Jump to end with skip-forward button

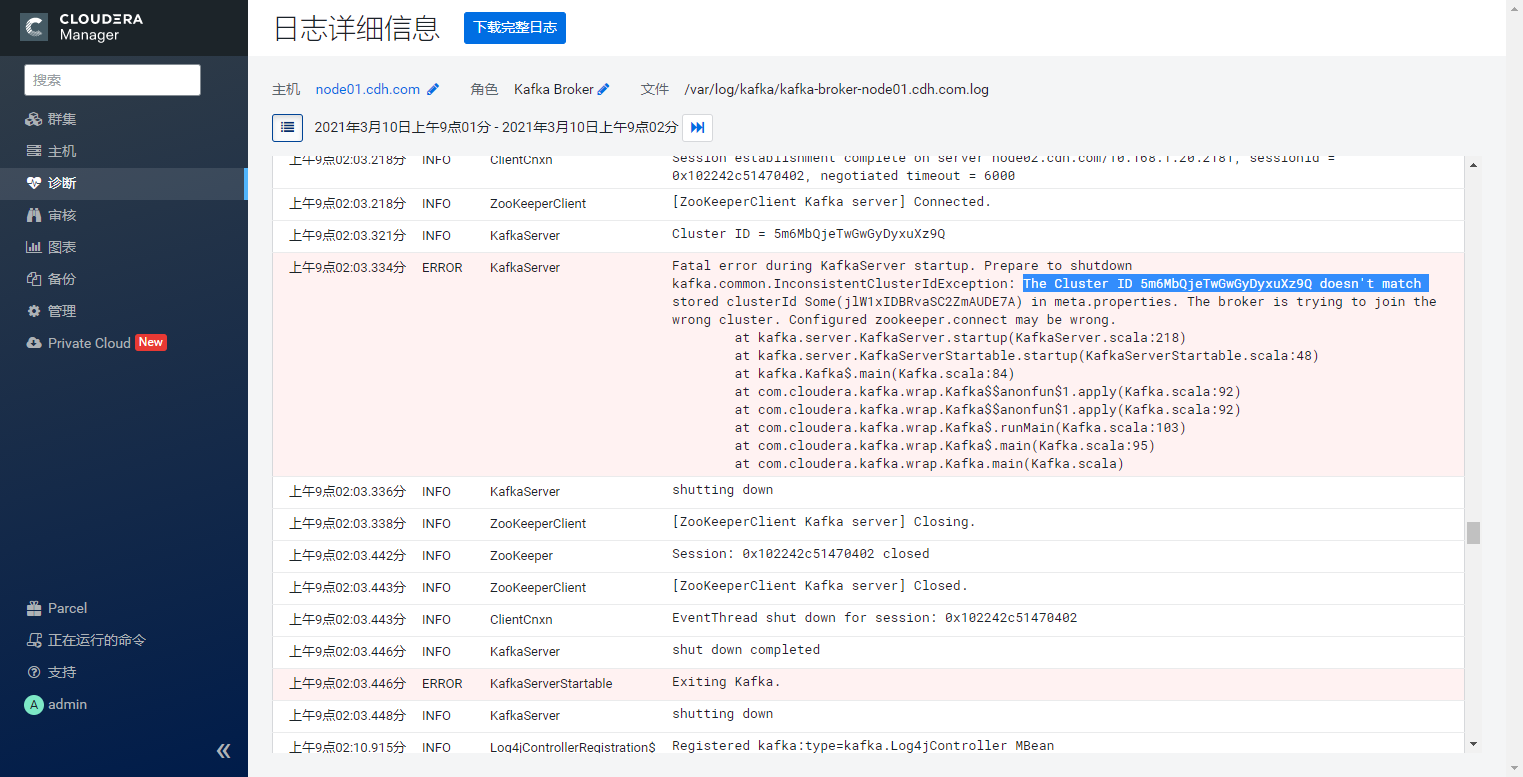point(698,127)
